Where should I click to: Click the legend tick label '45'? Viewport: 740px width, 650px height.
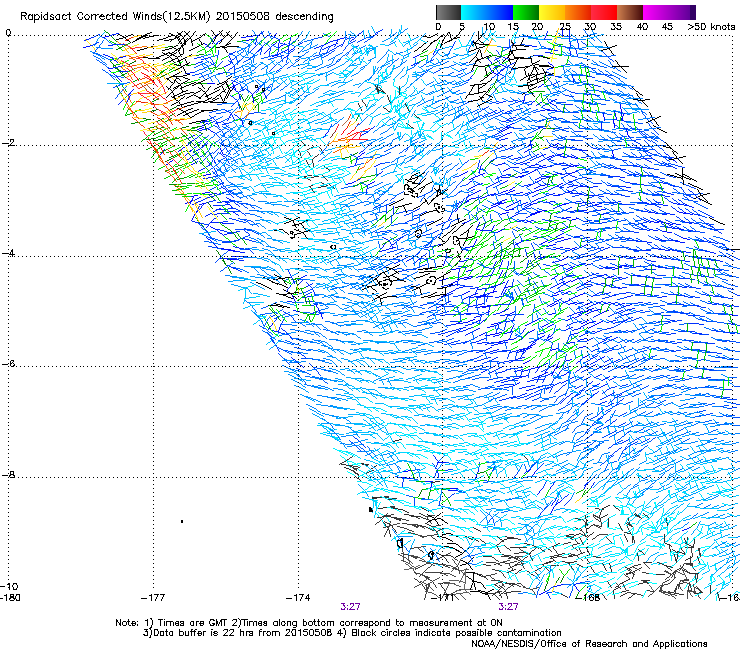pos(667,27)
